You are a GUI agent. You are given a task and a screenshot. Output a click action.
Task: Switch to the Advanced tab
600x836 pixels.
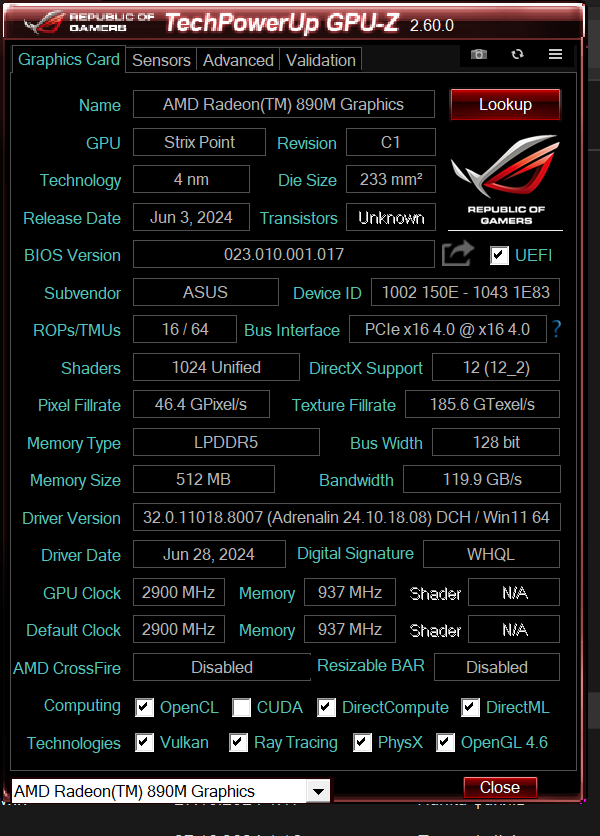click(238, 60)
